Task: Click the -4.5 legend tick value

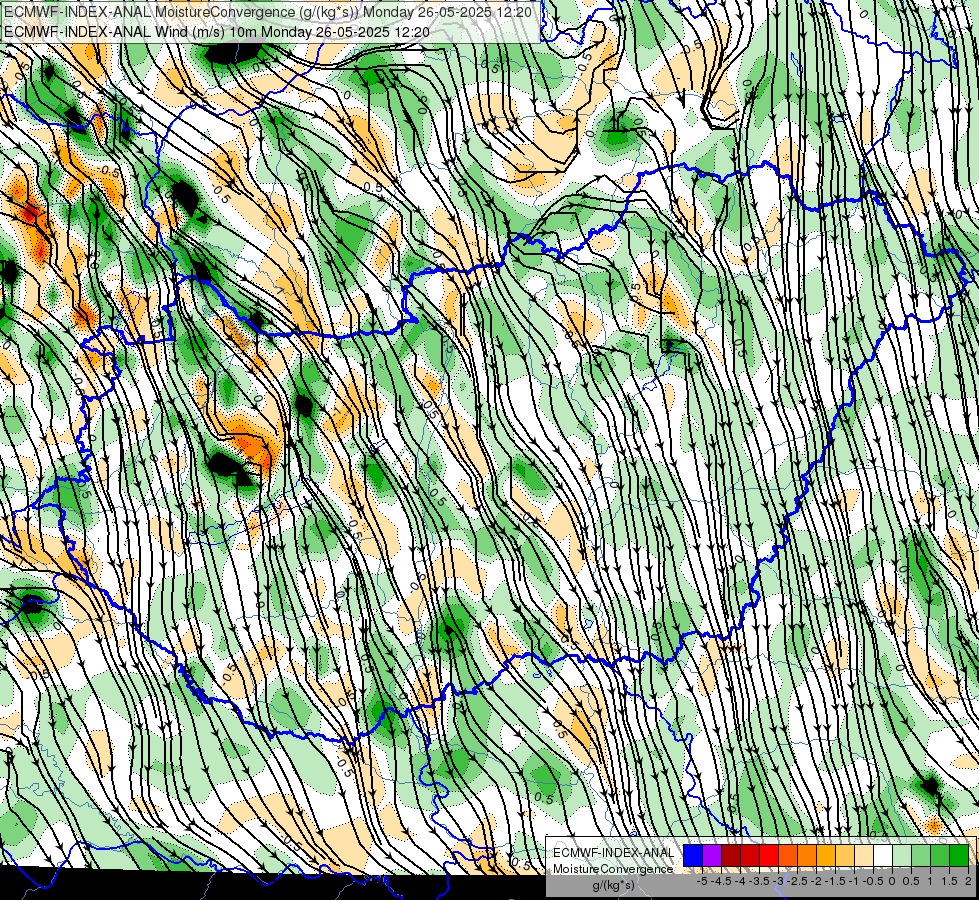Action: tap(723, 881)
